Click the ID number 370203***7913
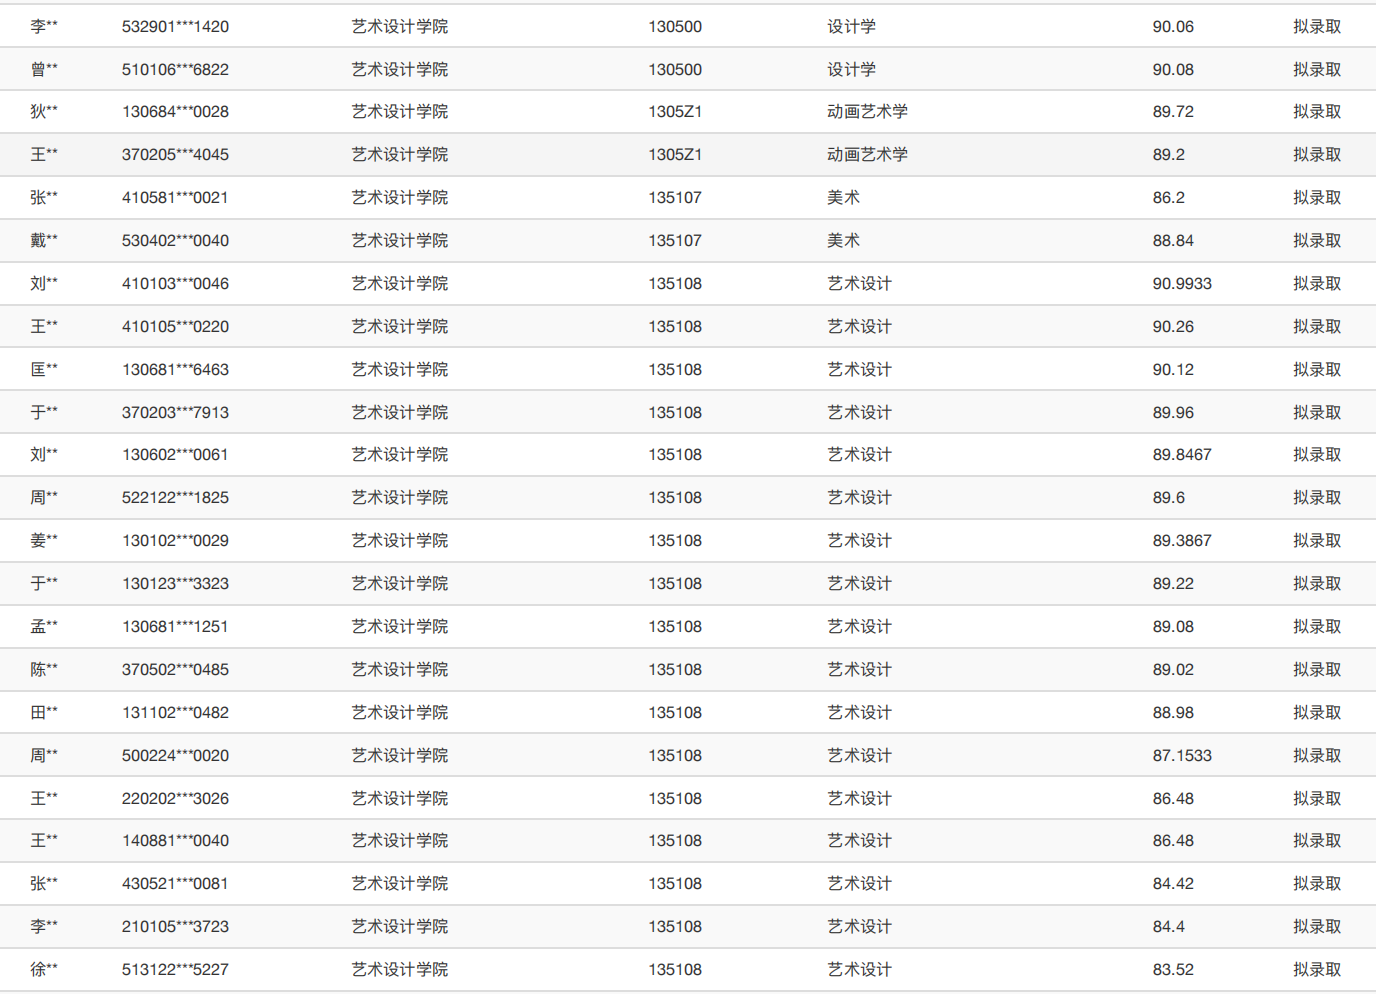The width and height of the screenshot is (1376, 994). [x=175, y=413]
